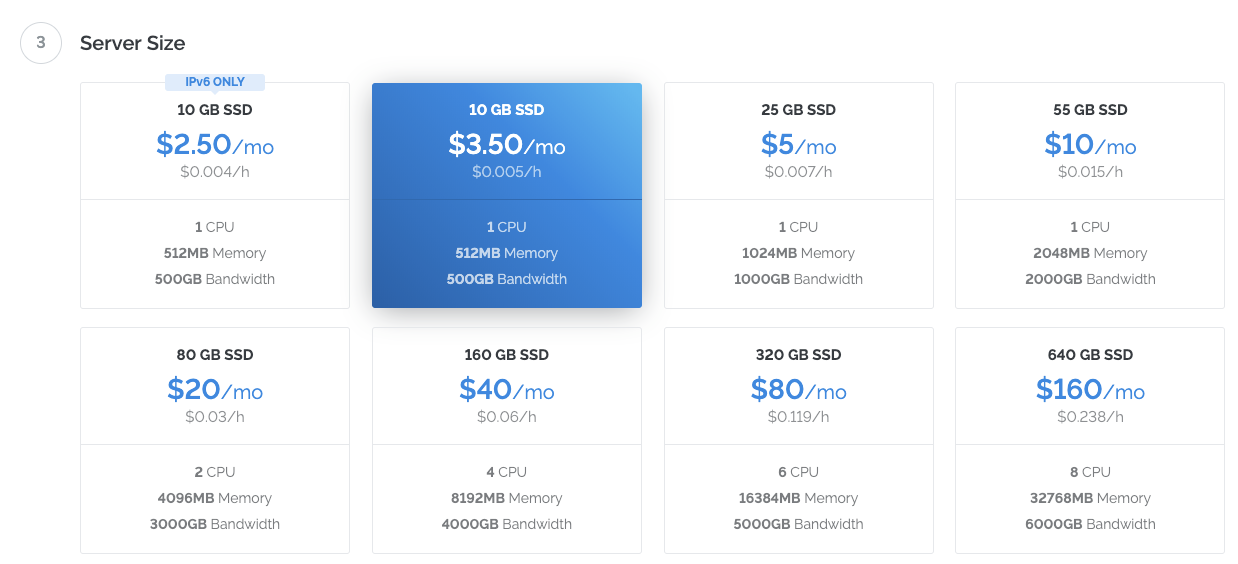This screenshot has height=564, width=1238.
Task: Click the $0.119/h hourly price
Action: coord(799,417)
